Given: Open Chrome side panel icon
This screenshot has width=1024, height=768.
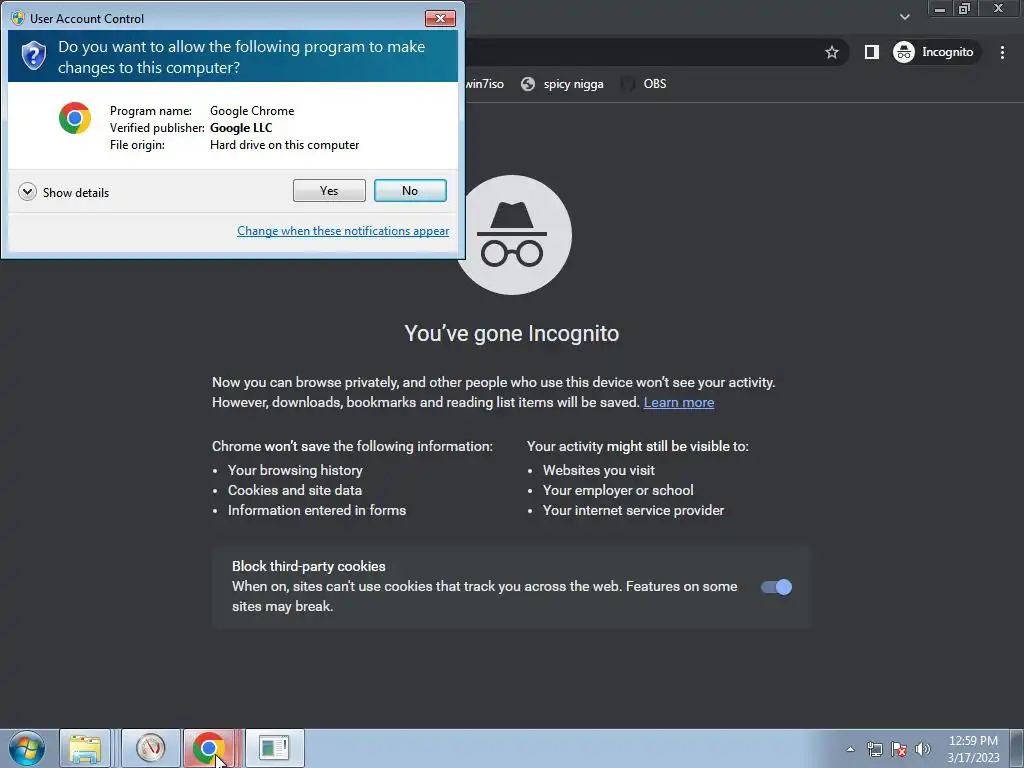Looking at the screenshot, I should 871,52.
